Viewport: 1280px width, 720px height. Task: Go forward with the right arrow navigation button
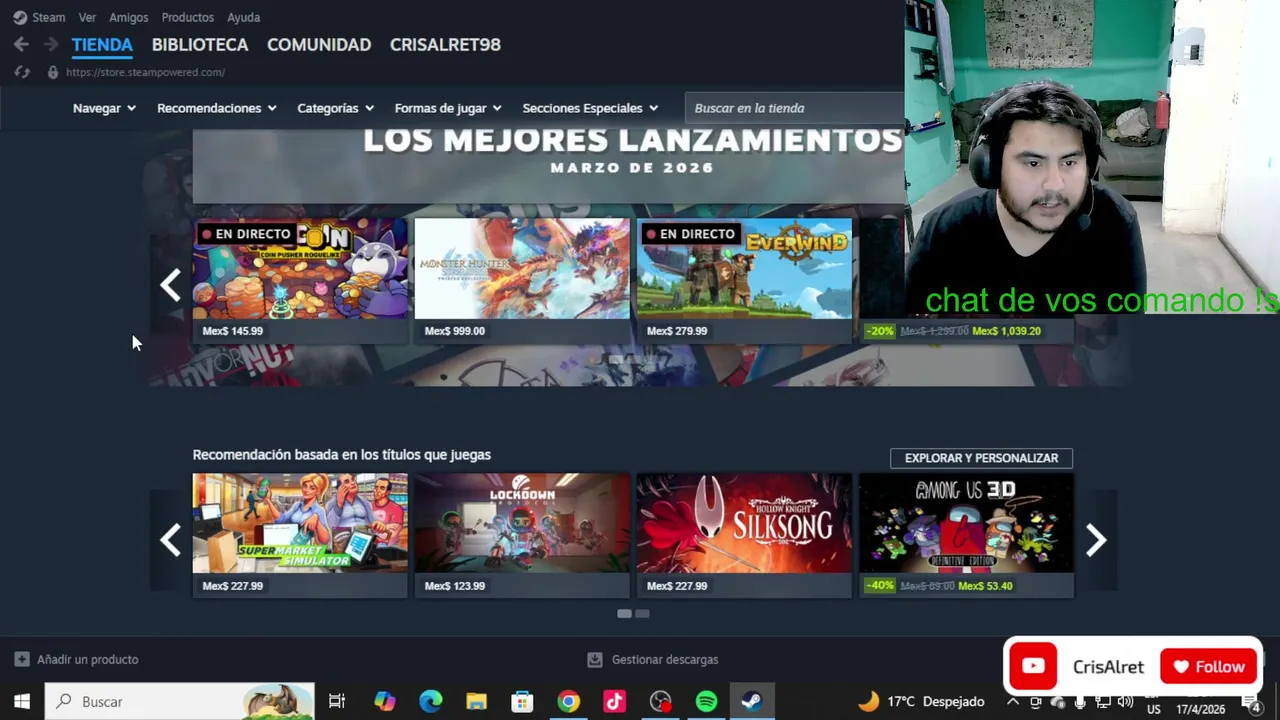50,44
